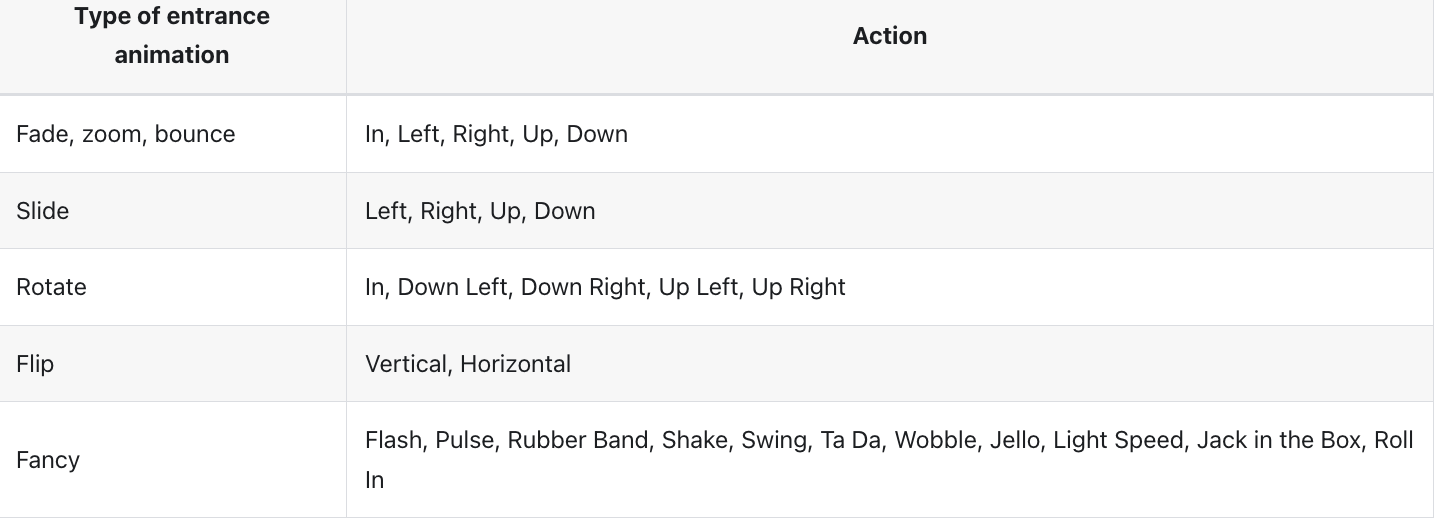Click 'Flash' in Fancy actions
Image resolution: width=1434 pixels, height=520 pixels.
pyautogui.click(x=393, y=441)
